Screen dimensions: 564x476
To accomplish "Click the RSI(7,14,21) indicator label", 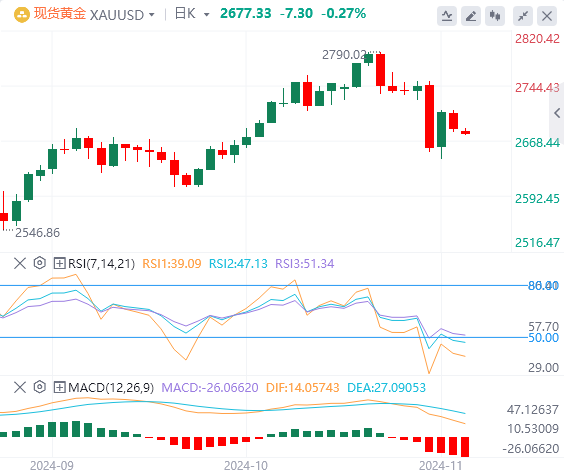I will [x=101, y=264].
